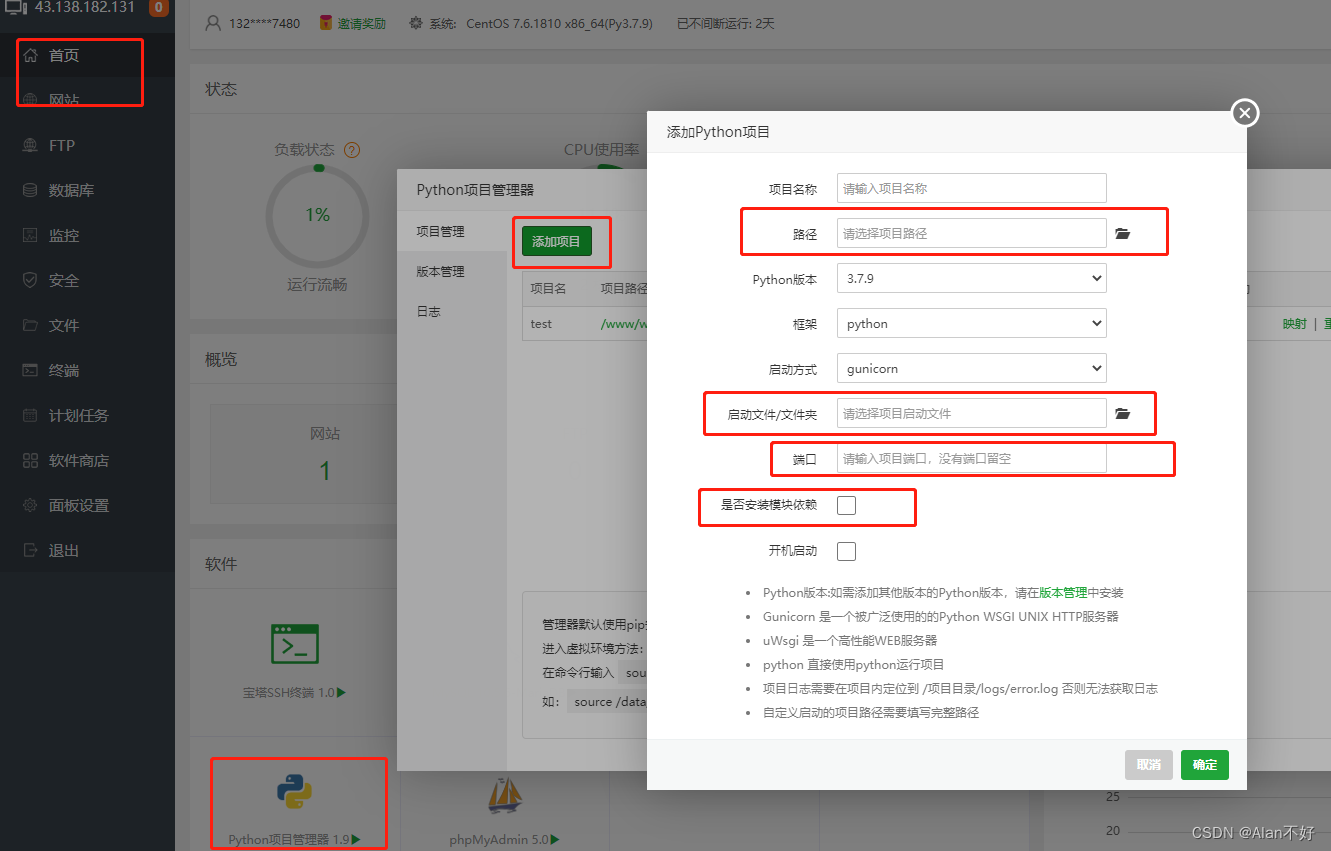This screenshot has height=851, width=1331.
Task: Switch to the 项目管理 tab
Action: point(451,231)
